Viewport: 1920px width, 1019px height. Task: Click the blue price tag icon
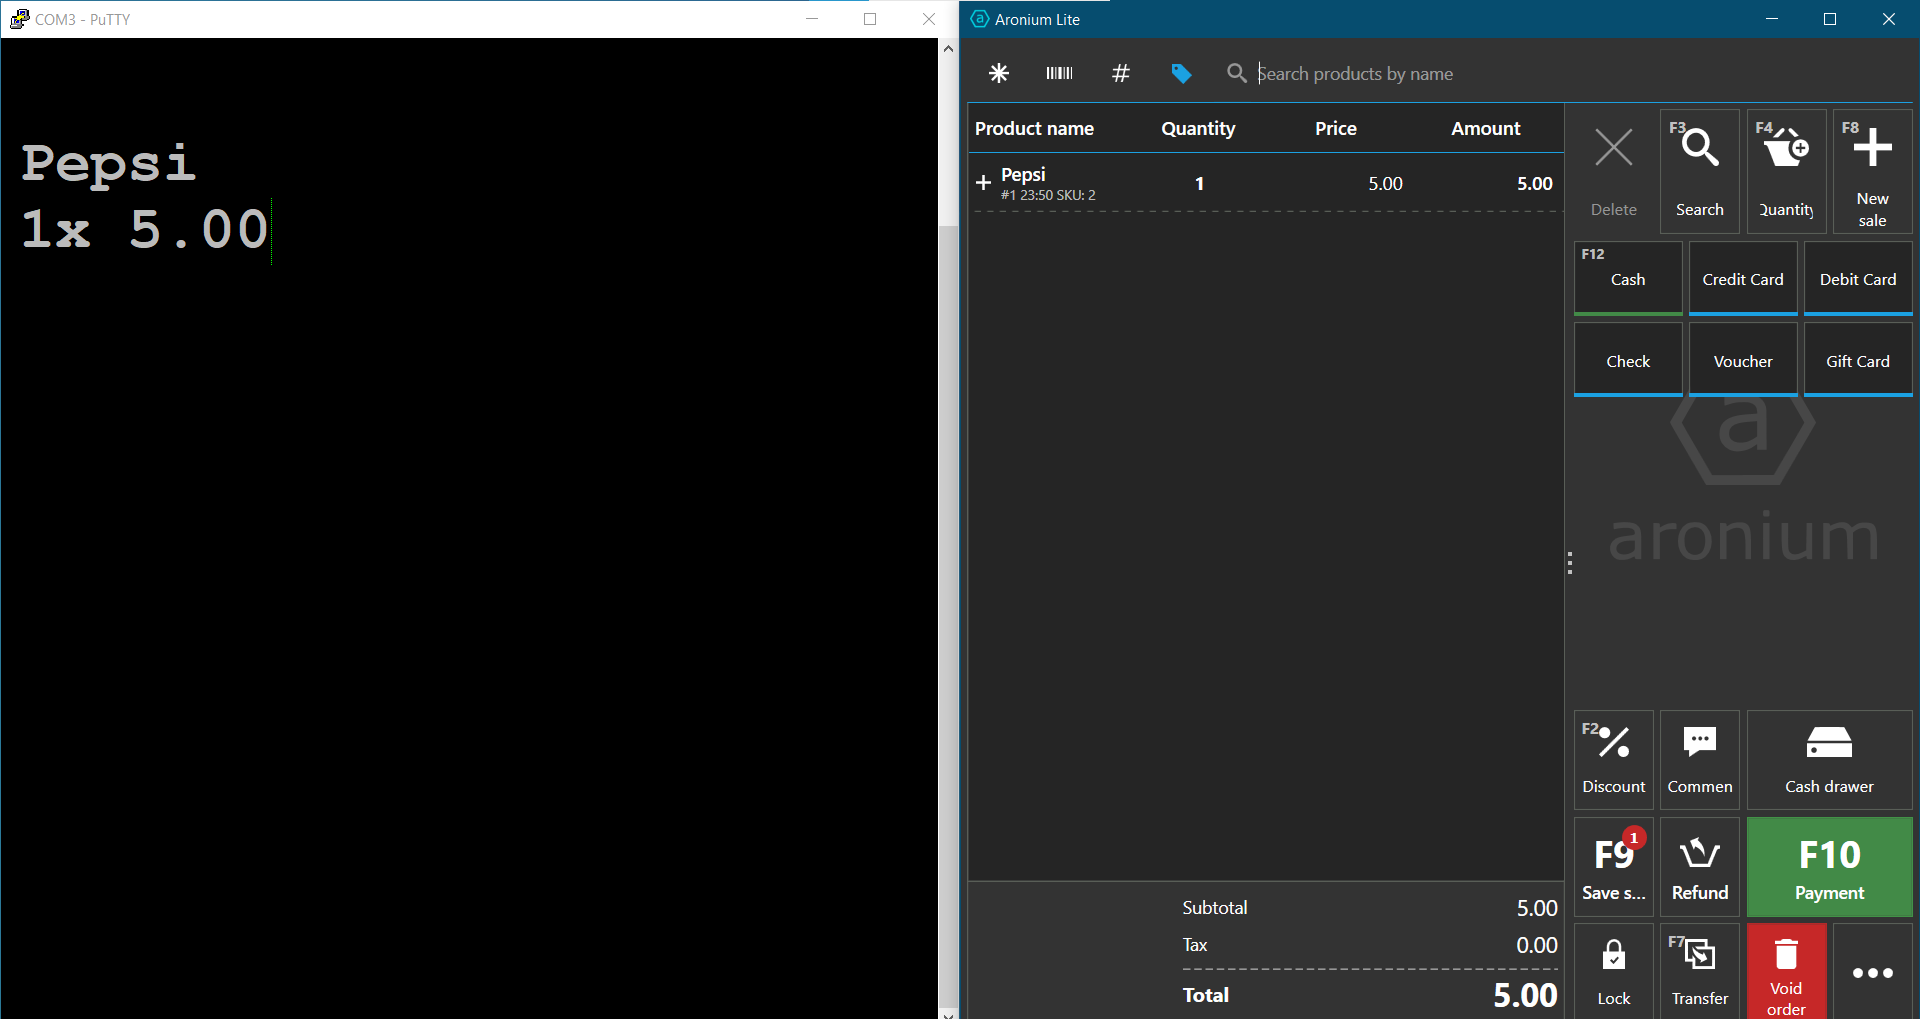click(1181, 73)
